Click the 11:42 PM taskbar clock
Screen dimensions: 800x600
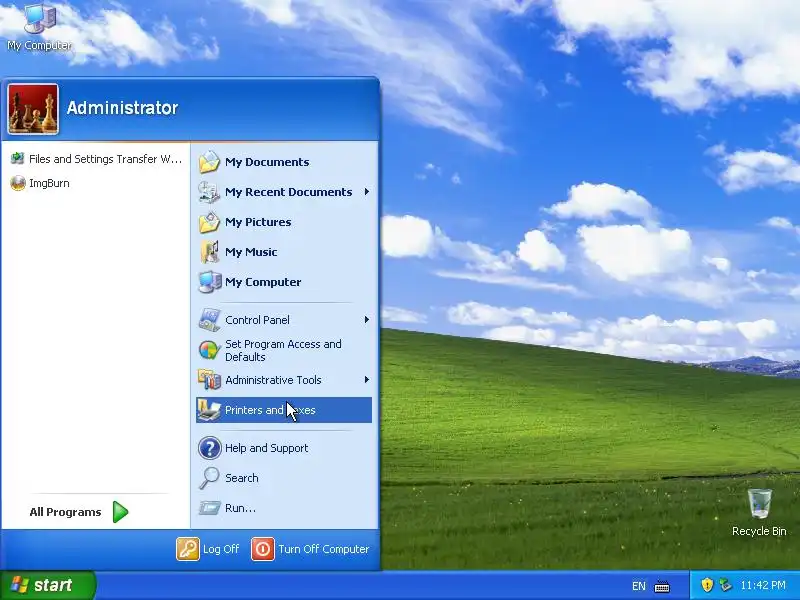click(x=763, y=585)
